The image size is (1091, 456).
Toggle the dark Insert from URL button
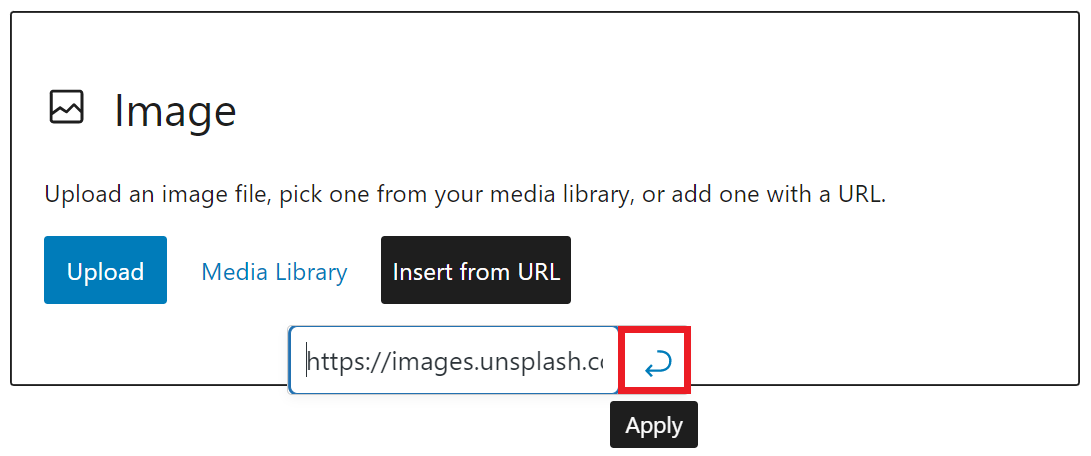click(x=476, y=271)
